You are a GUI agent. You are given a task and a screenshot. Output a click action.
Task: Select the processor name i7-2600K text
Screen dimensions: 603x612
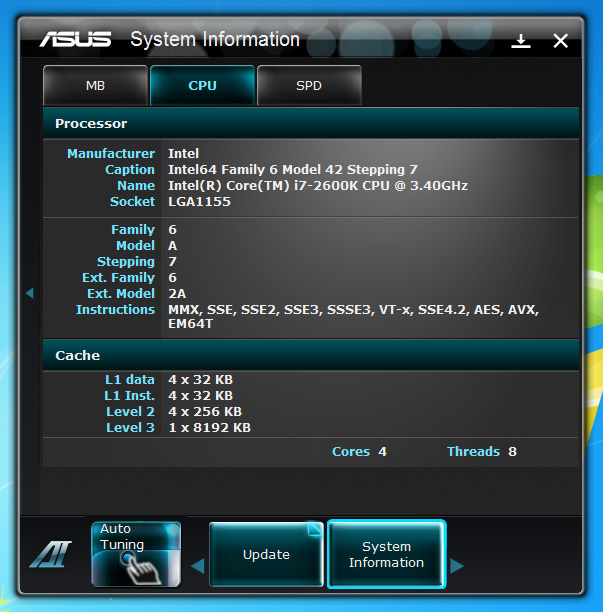click(318, 186)
